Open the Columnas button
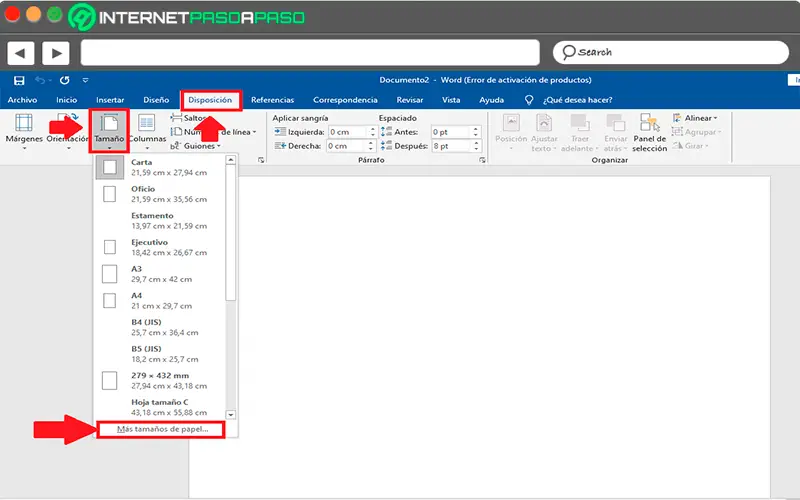Screen dimensions: 800x500 [147, 132]
